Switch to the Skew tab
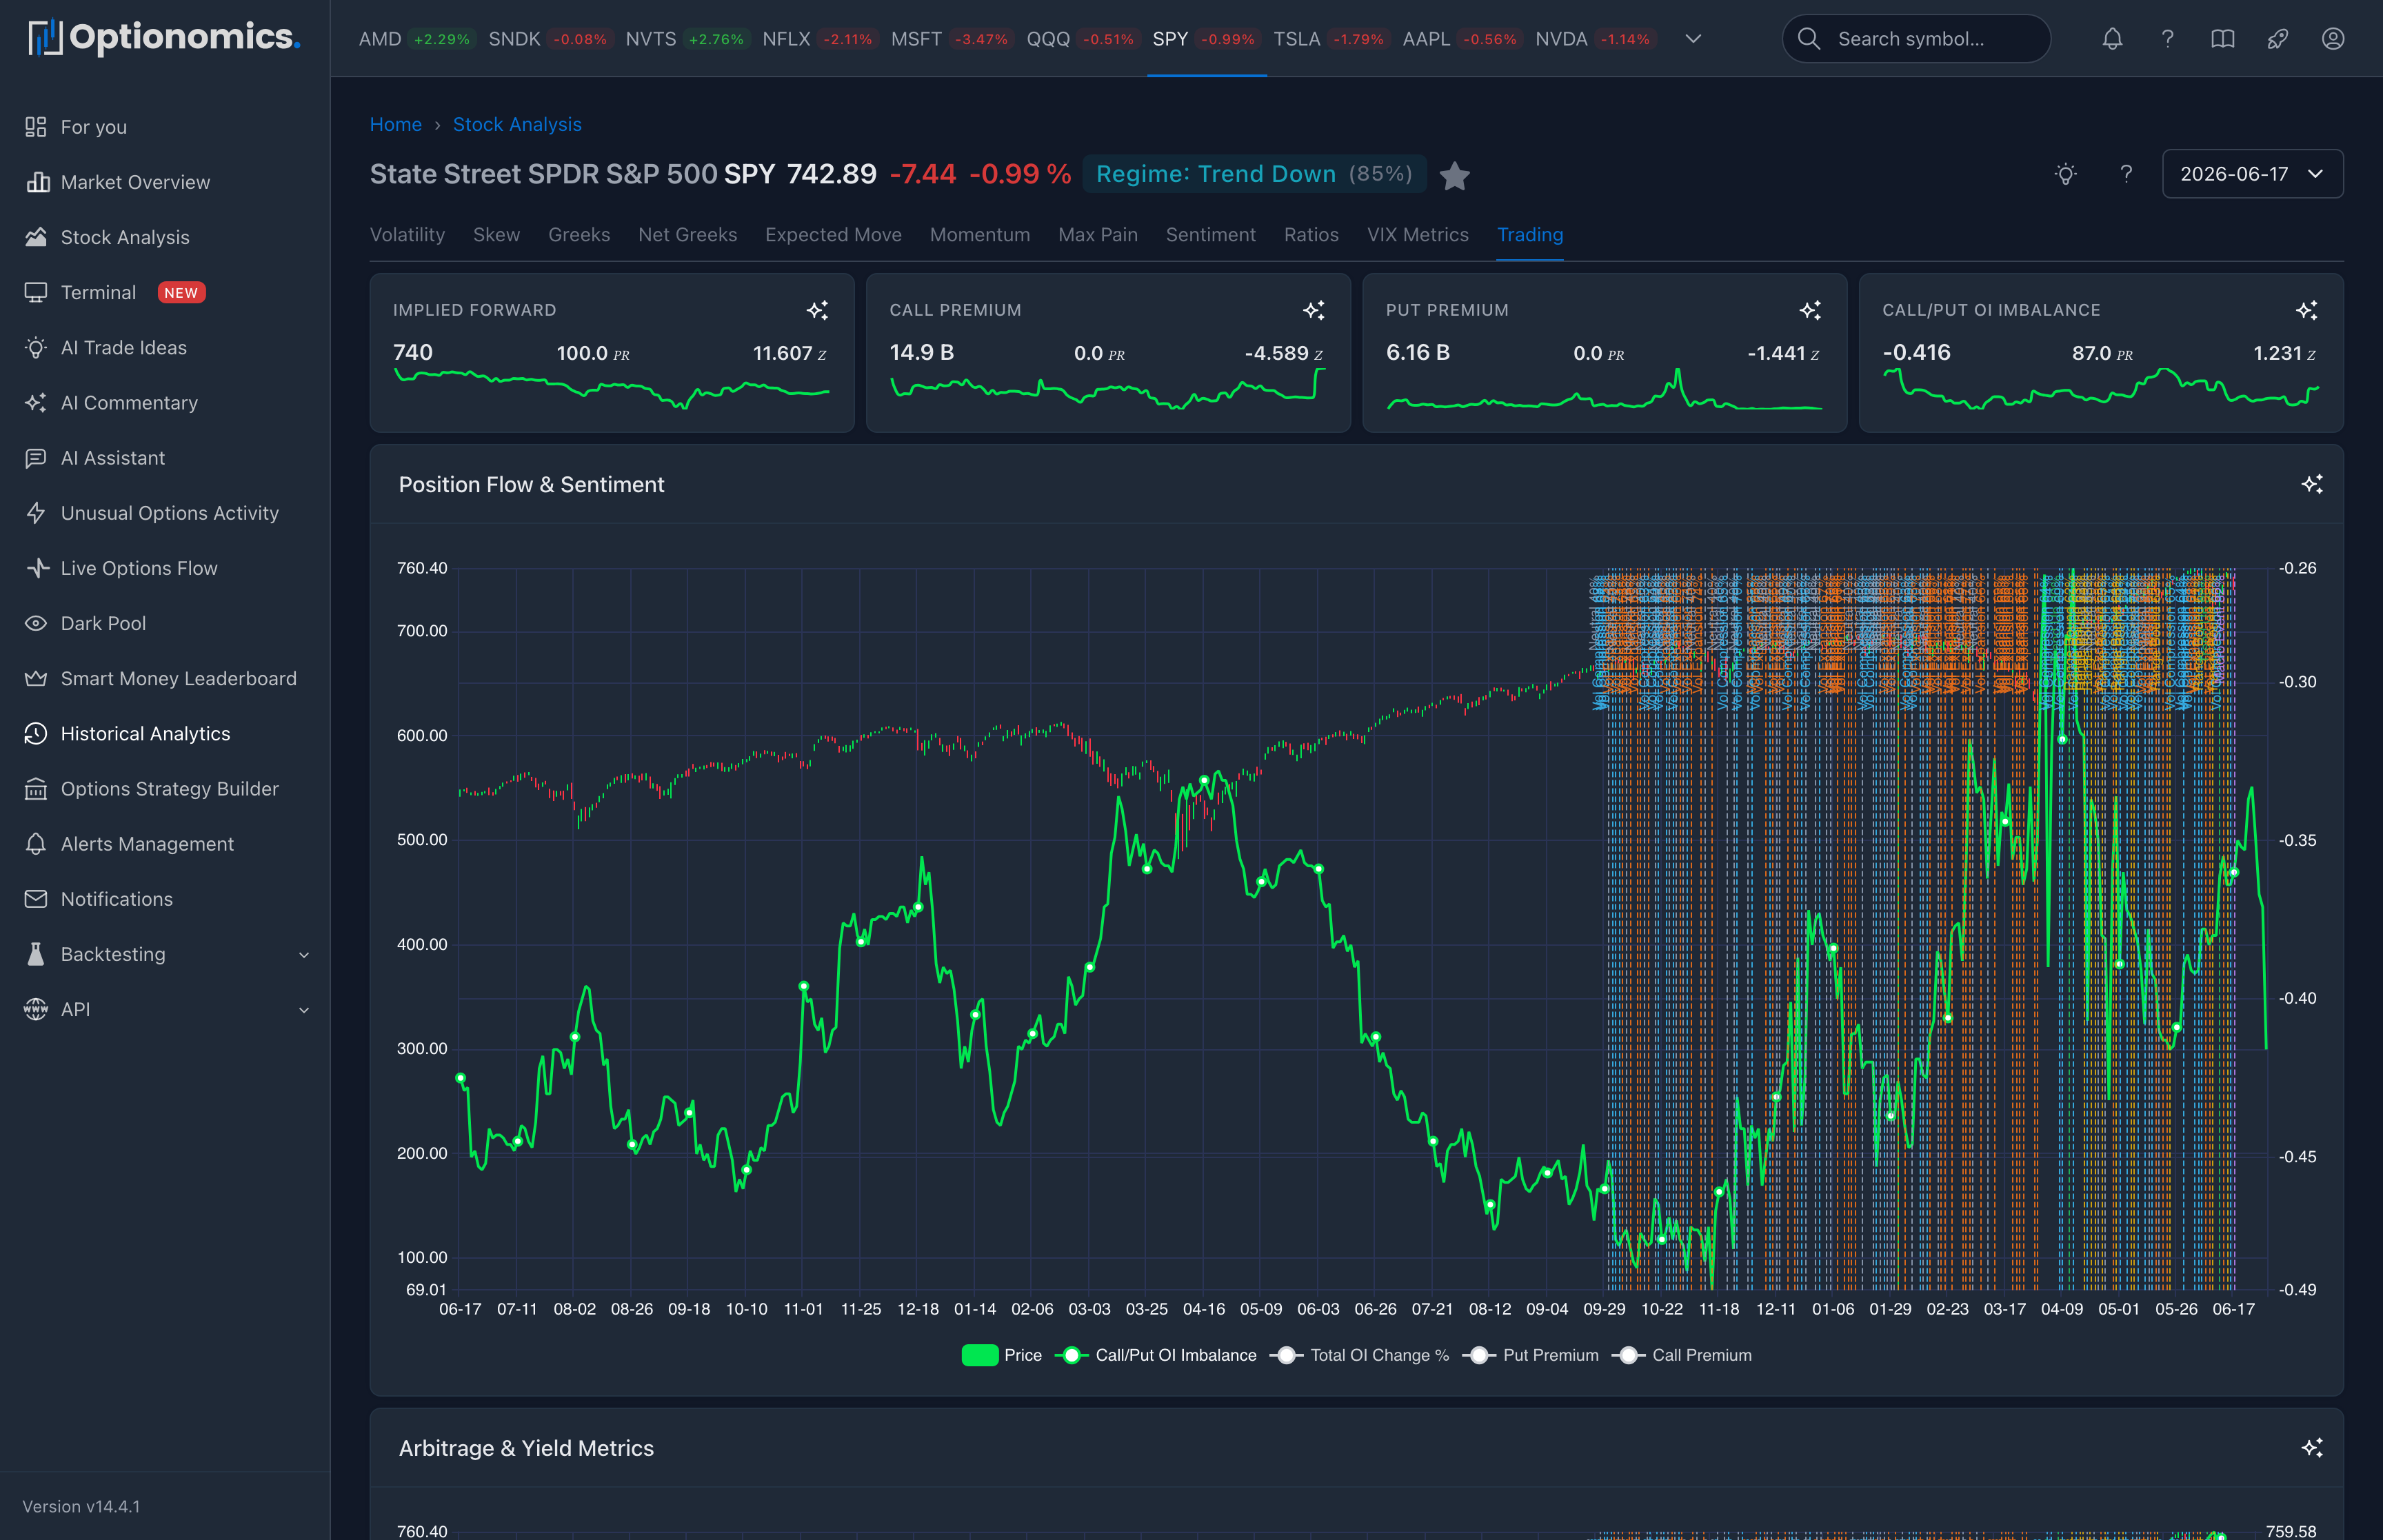 496,235
